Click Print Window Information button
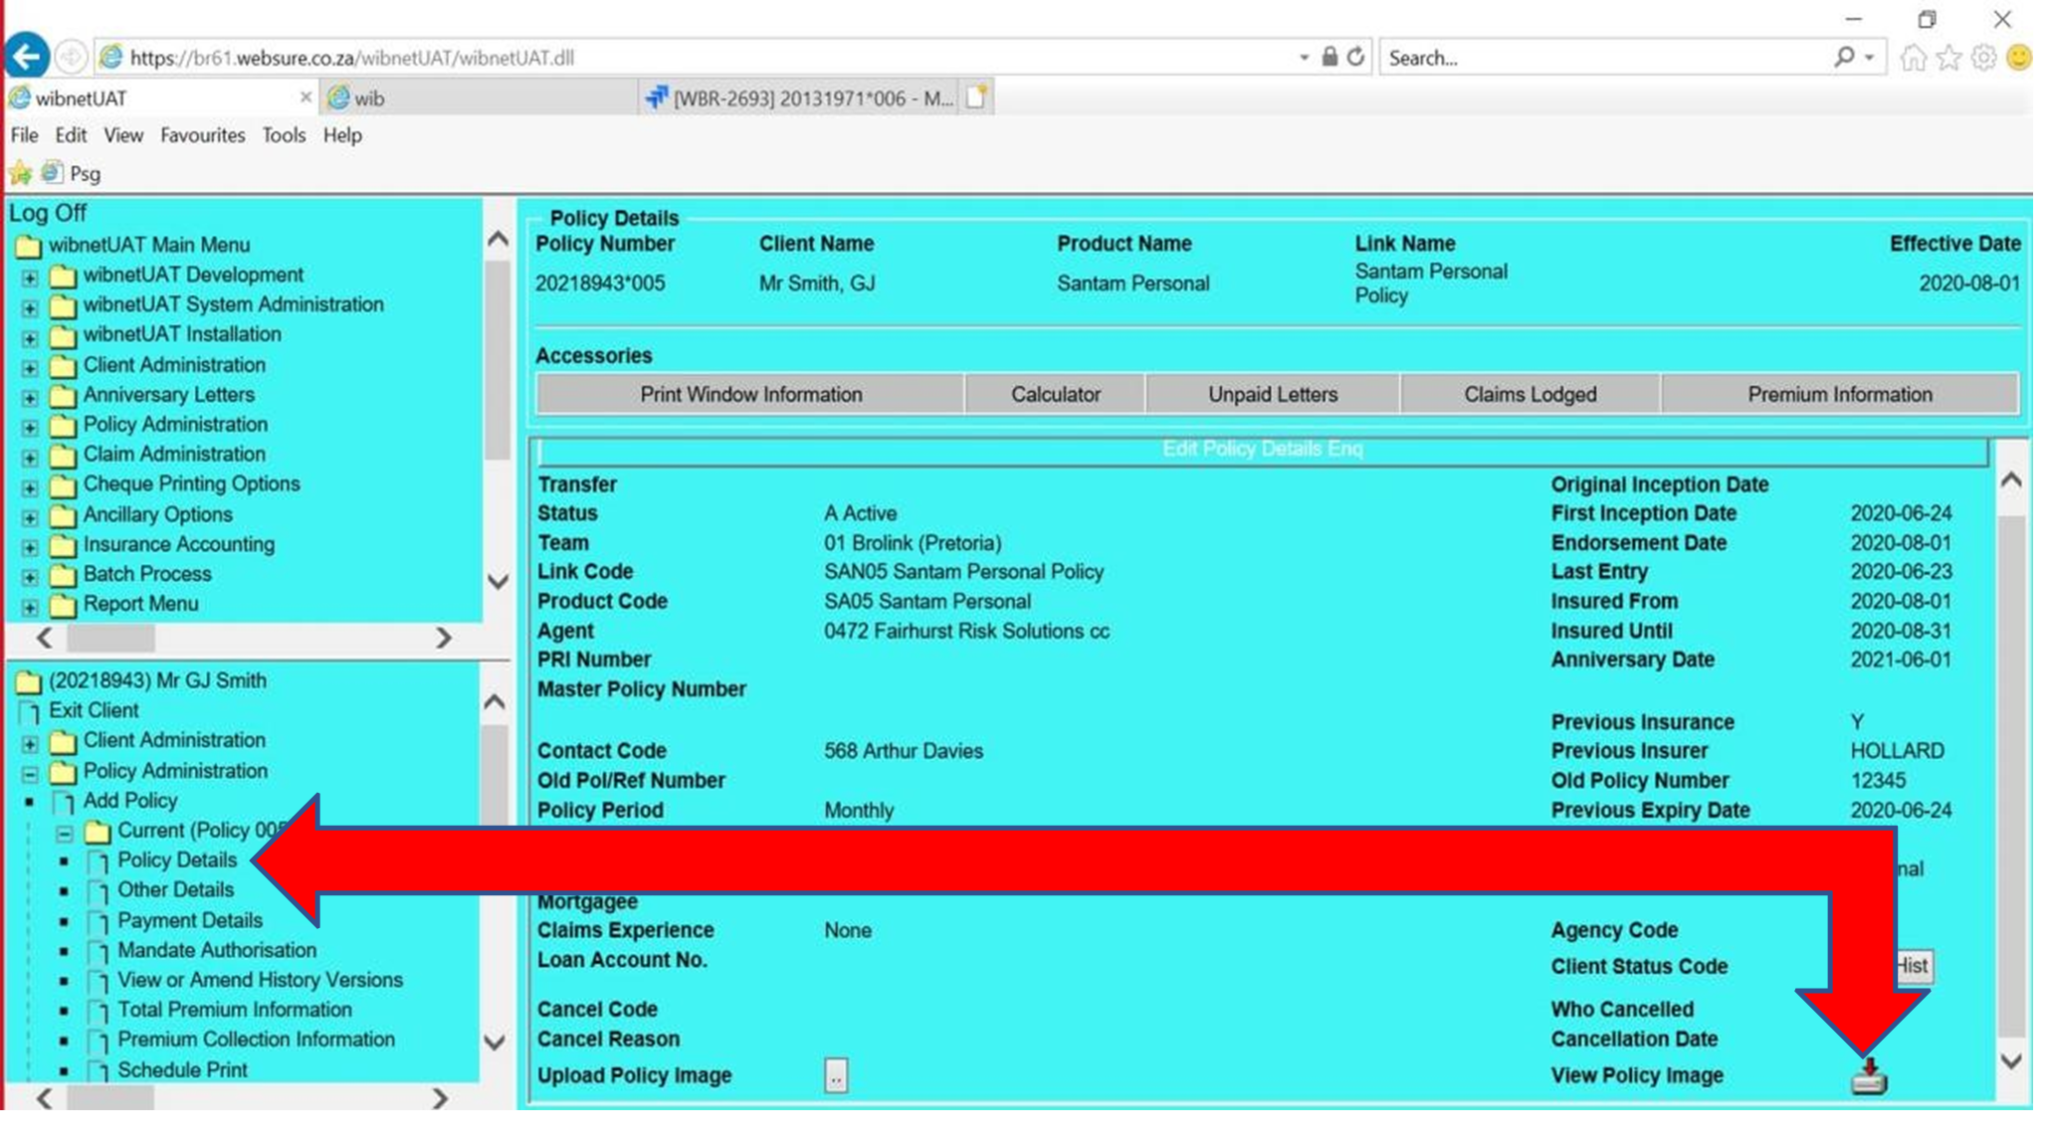This screenshot has height=1141, width=2048. point(751,394)
